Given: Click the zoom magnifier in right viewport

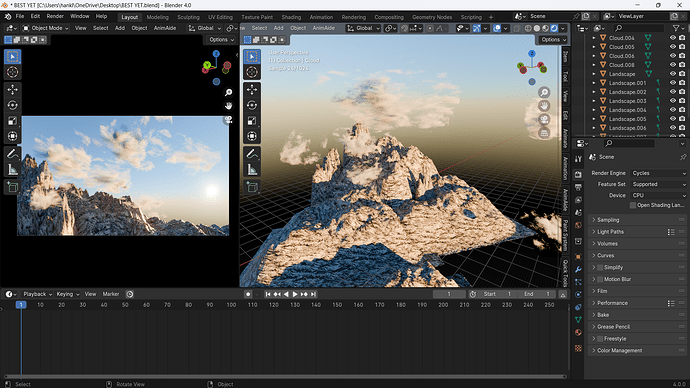Looking at the screenshot, I should pyautogui.click(x=544, y=92).
